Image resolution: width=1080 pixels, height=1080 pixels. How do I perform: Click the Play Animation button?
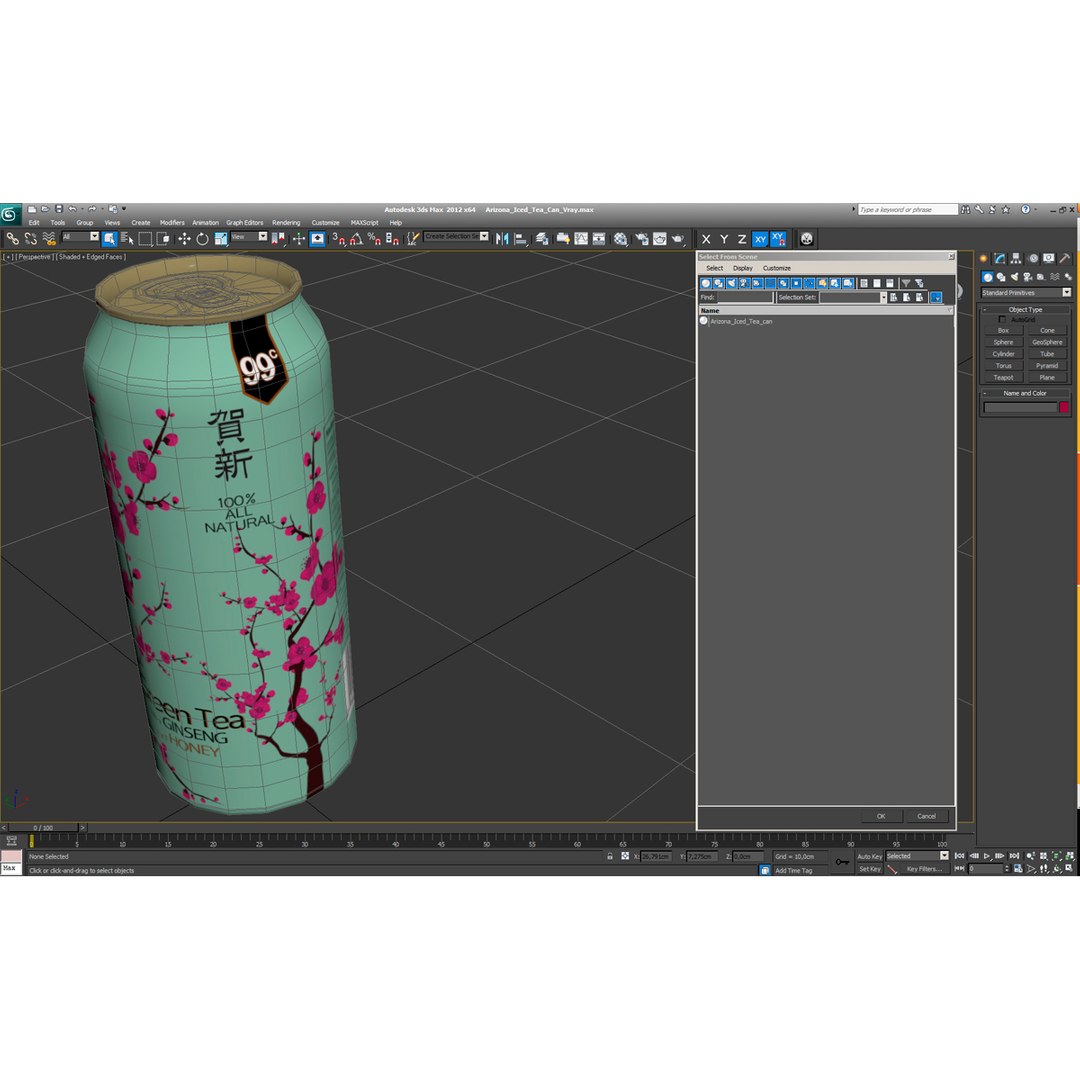pyautogui.click(x=987, y=856)
